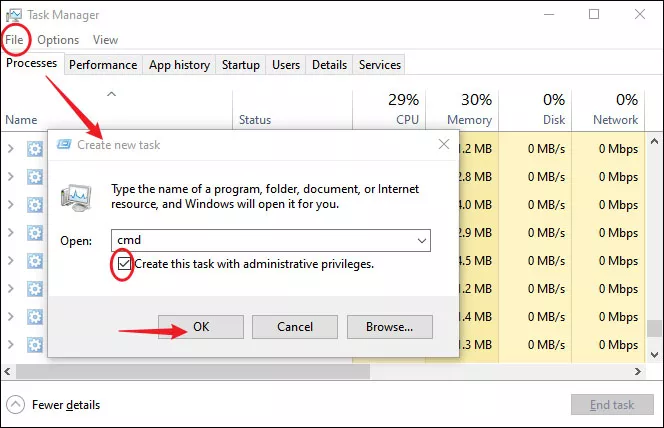
Task: Click gear icon of the 2.8 MB row
Action: coord(35,177)
